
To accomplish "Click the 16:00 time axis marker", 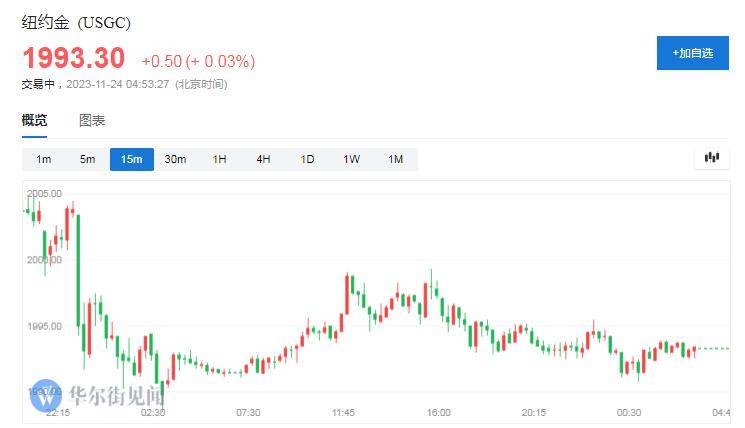I will point(438,412).
